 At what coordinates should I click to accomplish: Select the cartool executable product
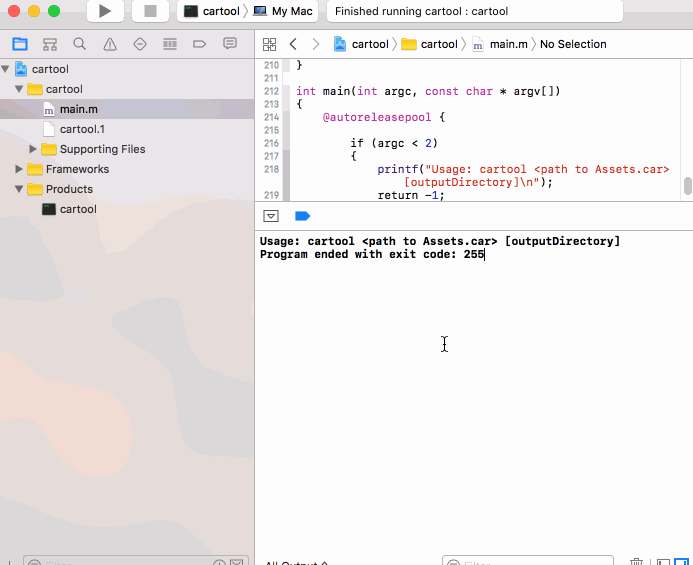(69, 209)
